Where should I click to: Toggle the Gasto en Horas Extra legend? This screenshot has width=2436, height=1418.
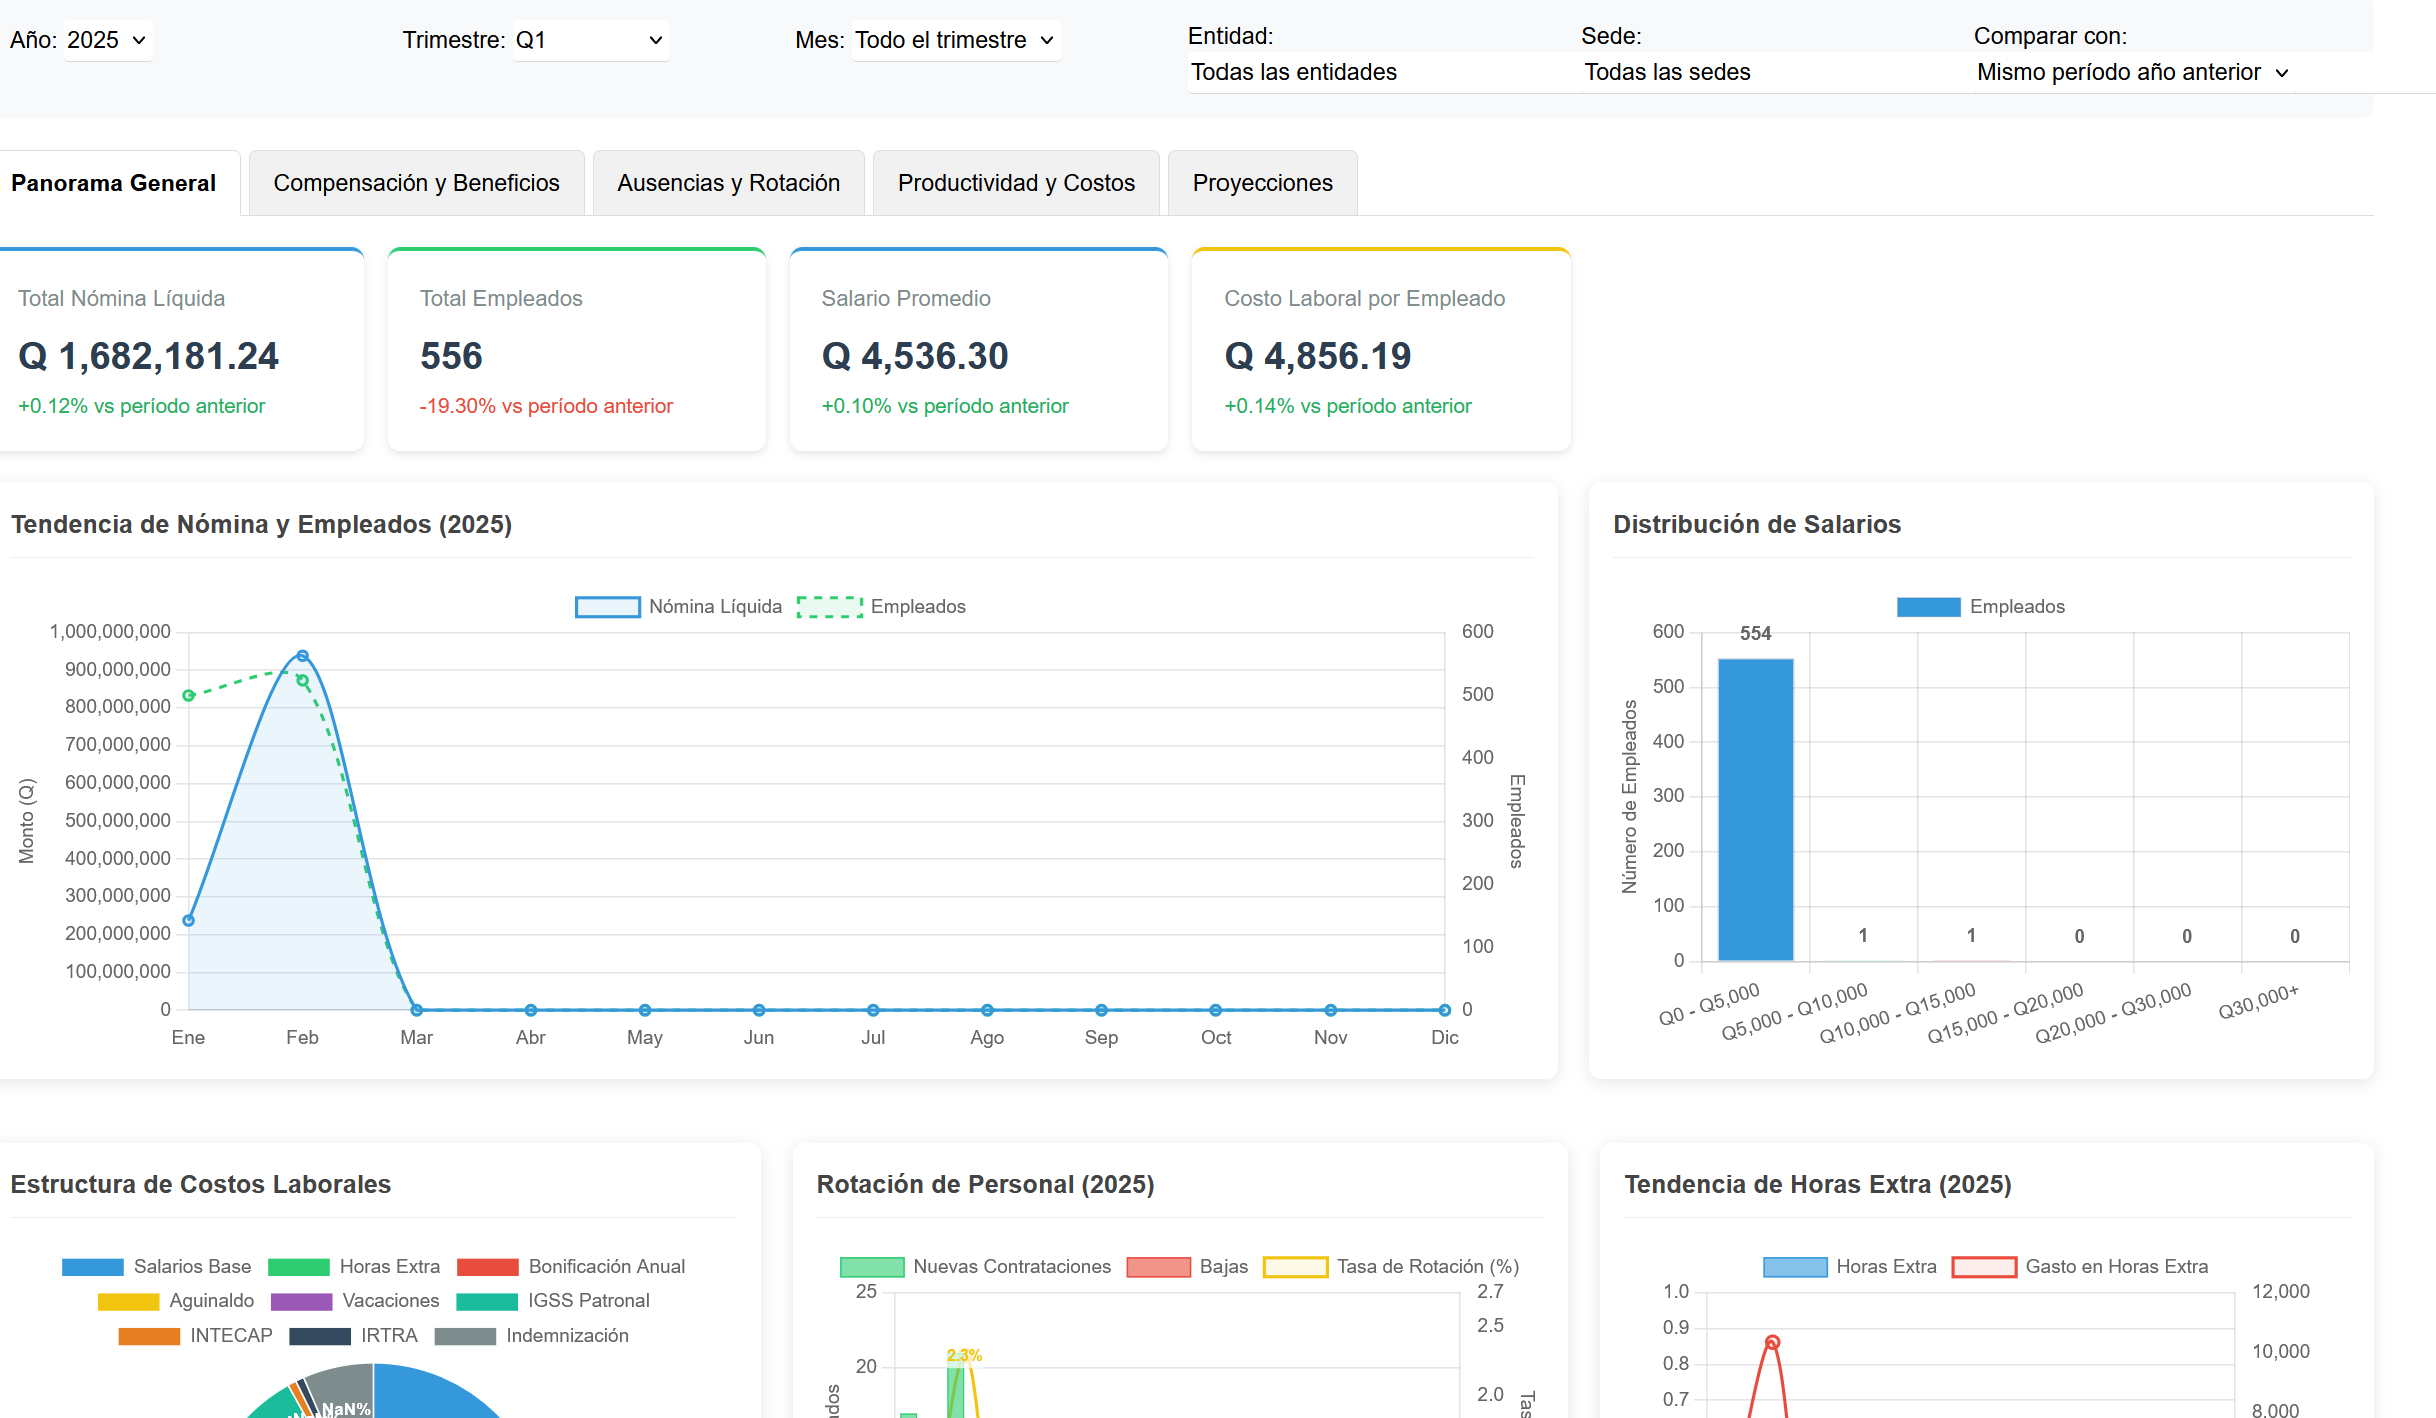coord(2080,1267)
